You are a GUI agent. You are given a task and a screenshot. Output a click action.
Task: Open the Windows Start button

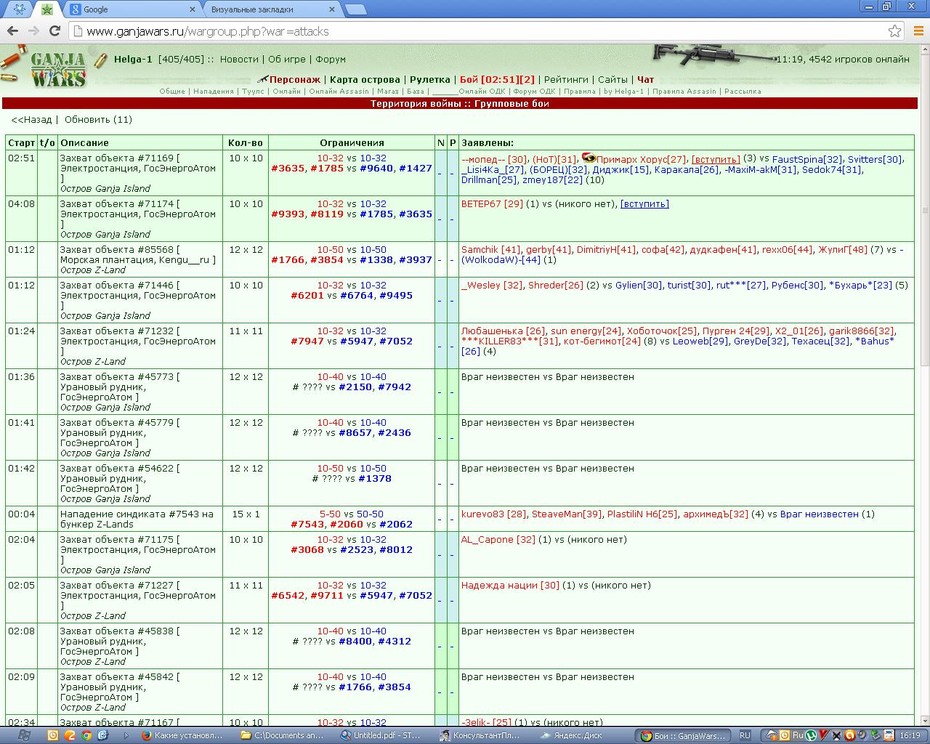(24, 736)
